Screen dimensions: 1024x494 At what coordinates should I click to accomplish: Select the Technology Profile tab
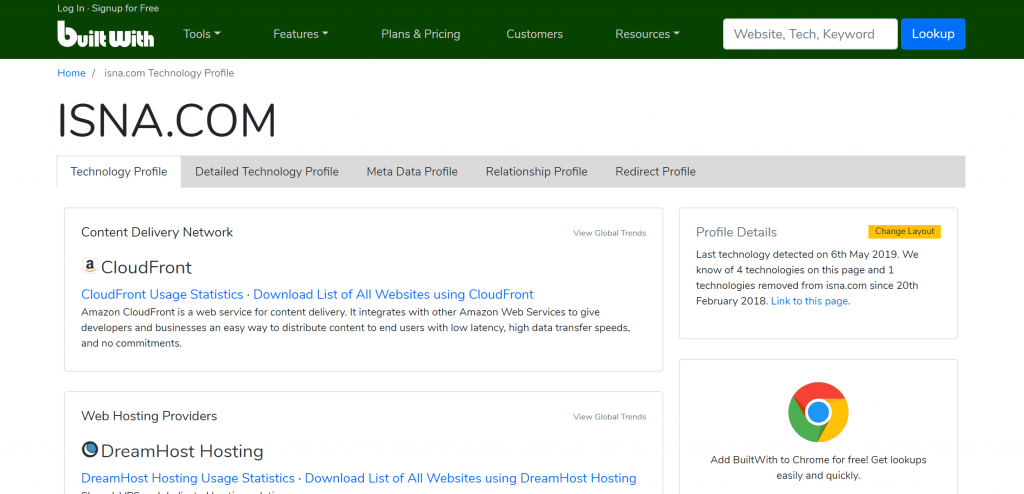coord(119,172)
